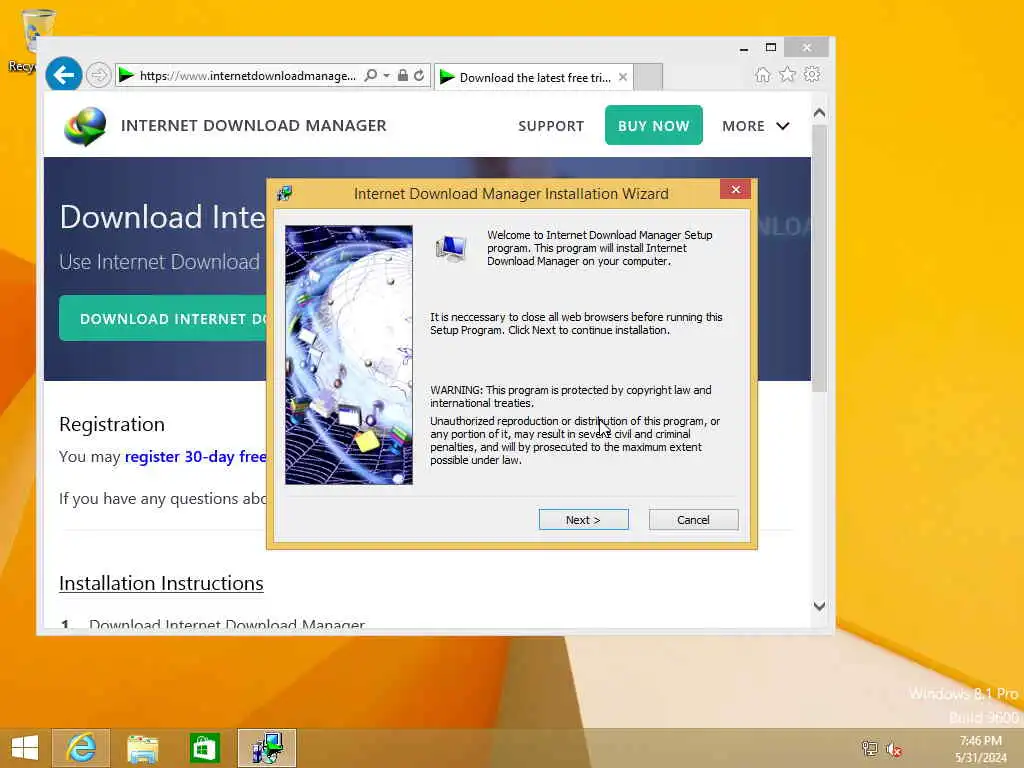Click the BUY NOW button

[x=654, y=125]
